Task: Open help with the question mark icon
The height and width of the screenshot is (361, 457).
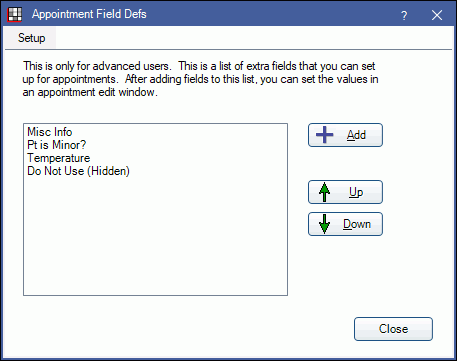Action: [404, 15]
